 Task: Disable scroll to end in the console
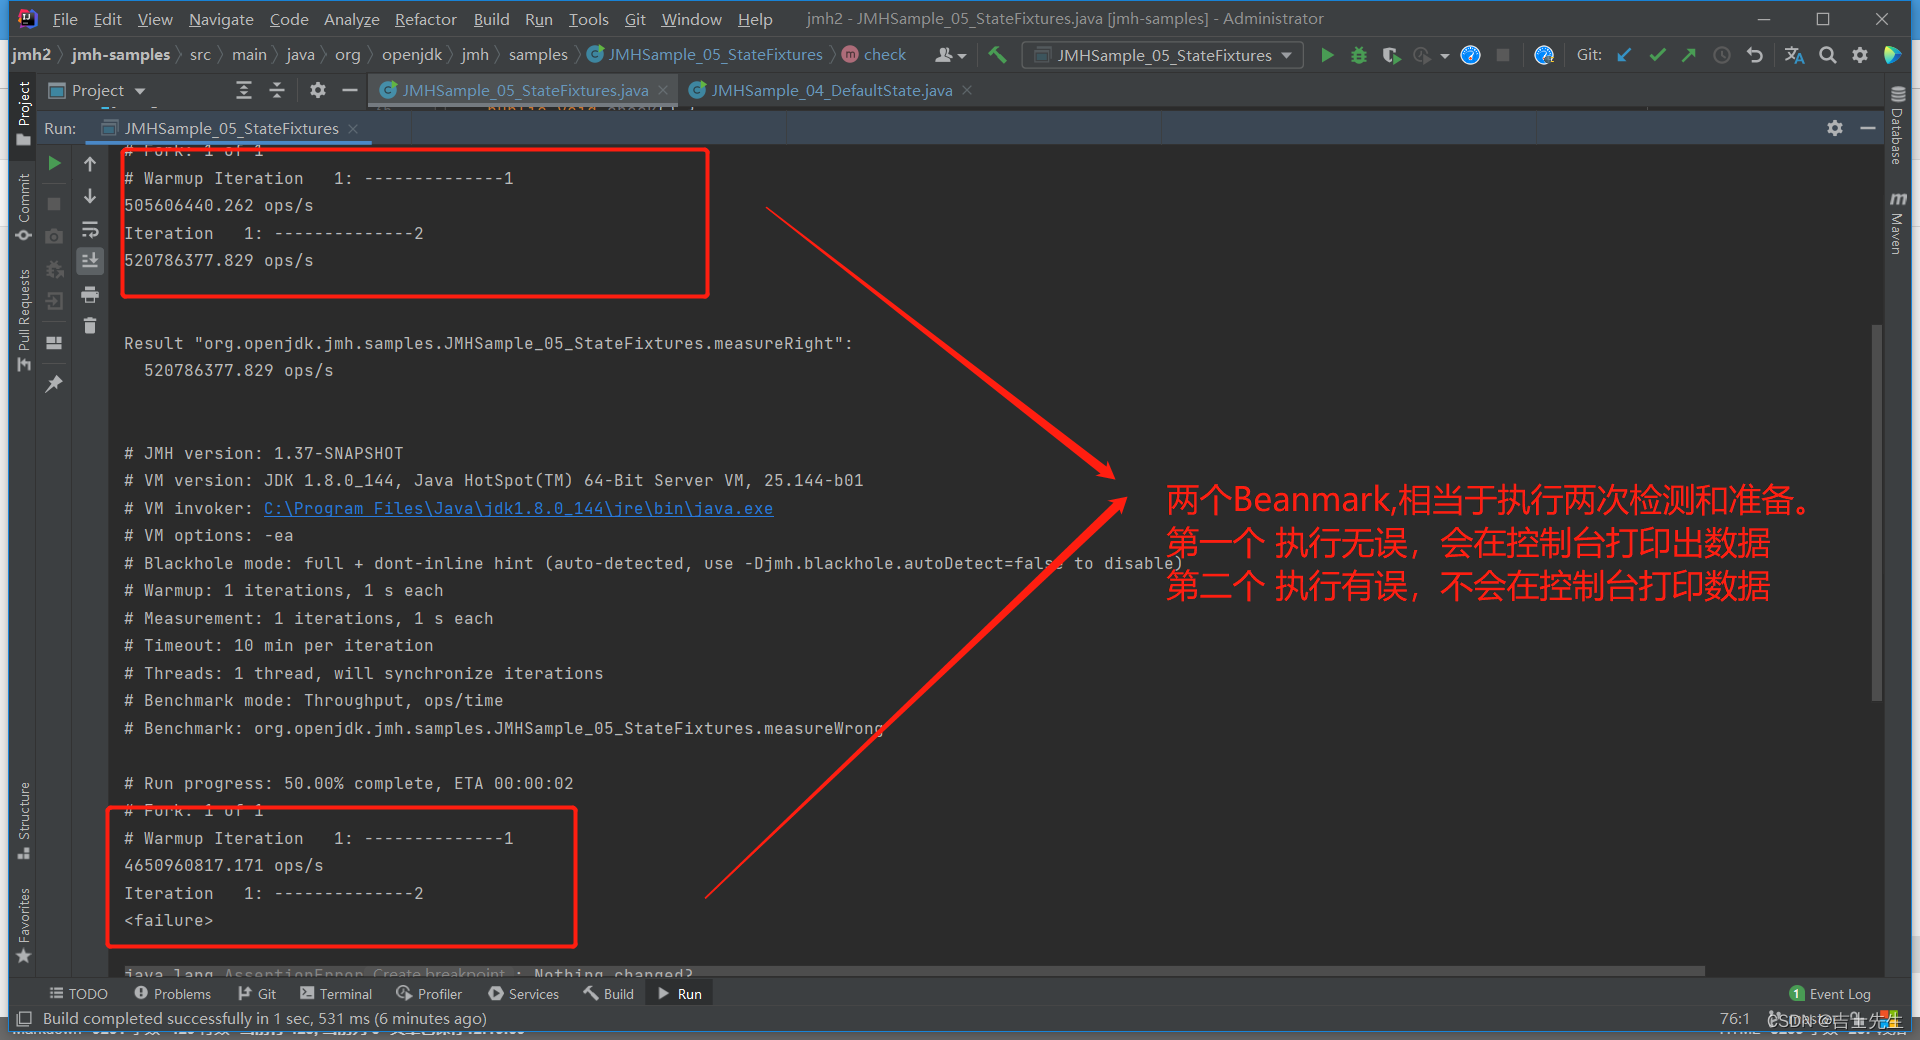pyautogui.click(x=90, y=261)
